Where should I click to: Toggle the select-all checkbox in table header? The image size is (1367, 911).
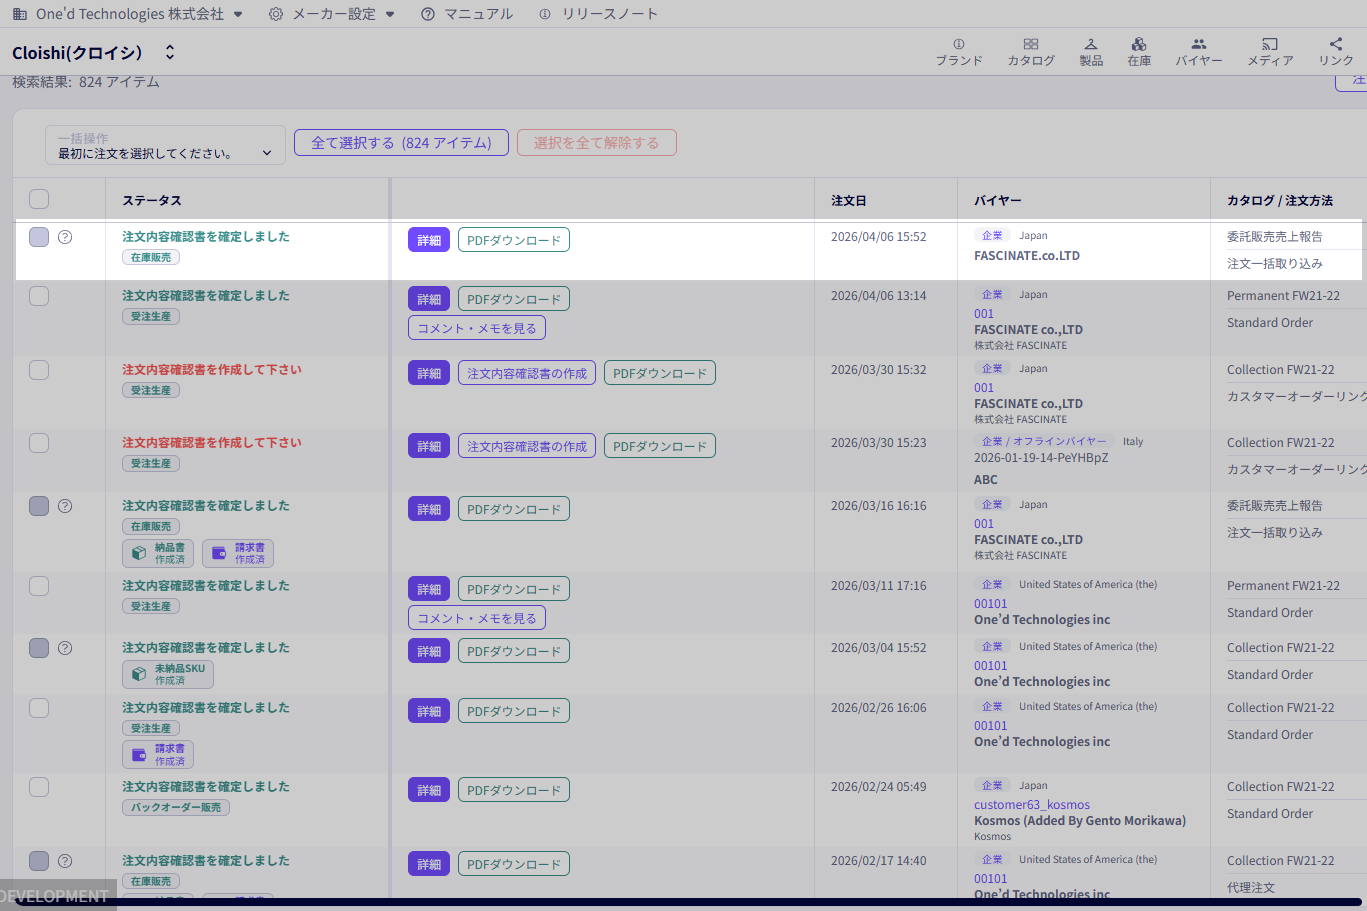[x=39, y=199]
